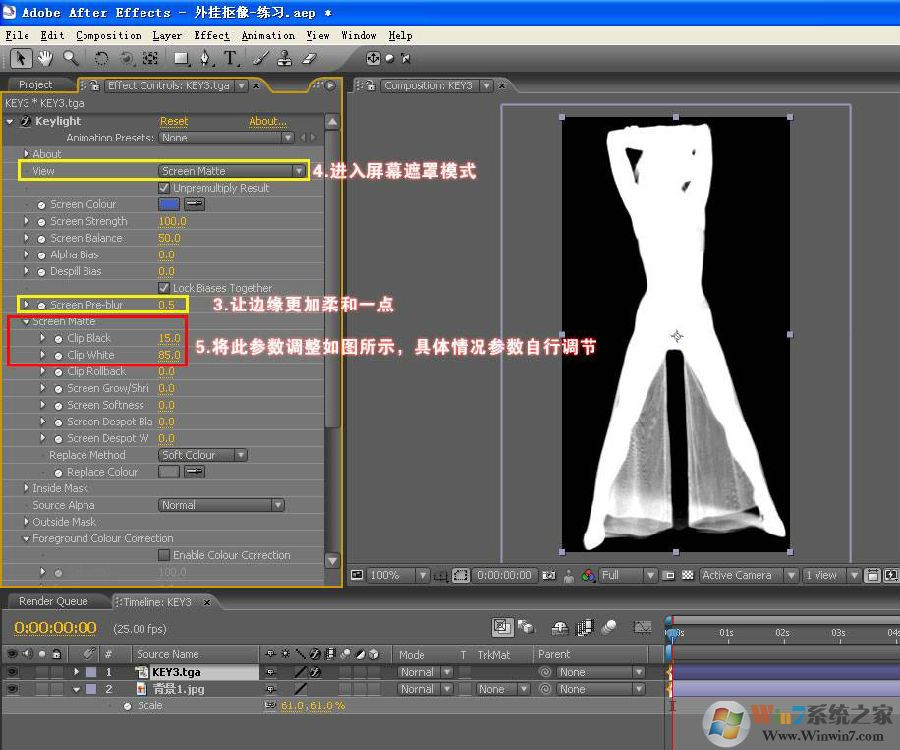Viewport: 900px width, 750px height.
Task: Click the Keylight About link
Action: pos(267,121)
